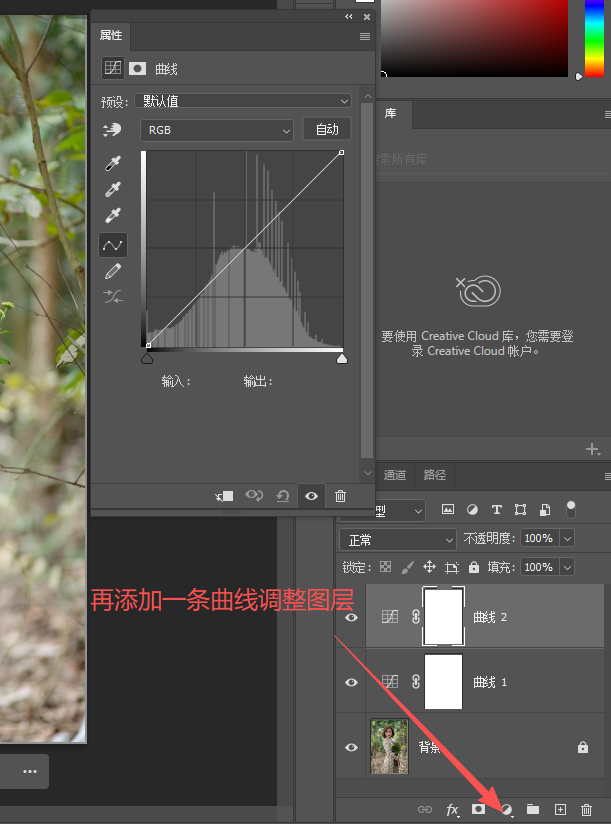
Task: Clip adjustment to the layer below
Action: pyautogui.click(x=225, y=496)
